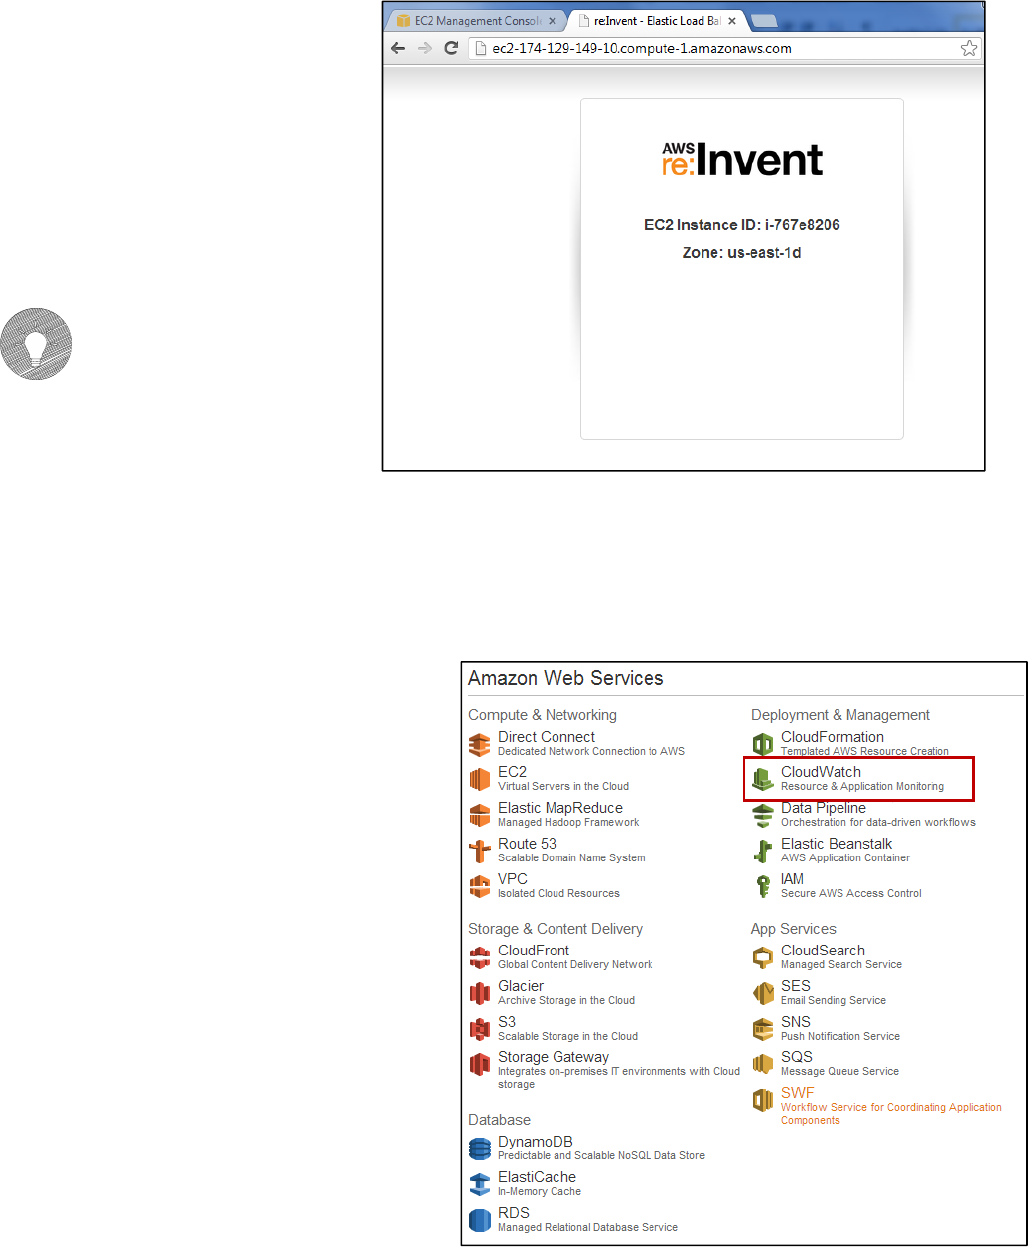1028x1247 pixels.
Task: Open the Elastic MapReduce link
Action: coord(560,808)
